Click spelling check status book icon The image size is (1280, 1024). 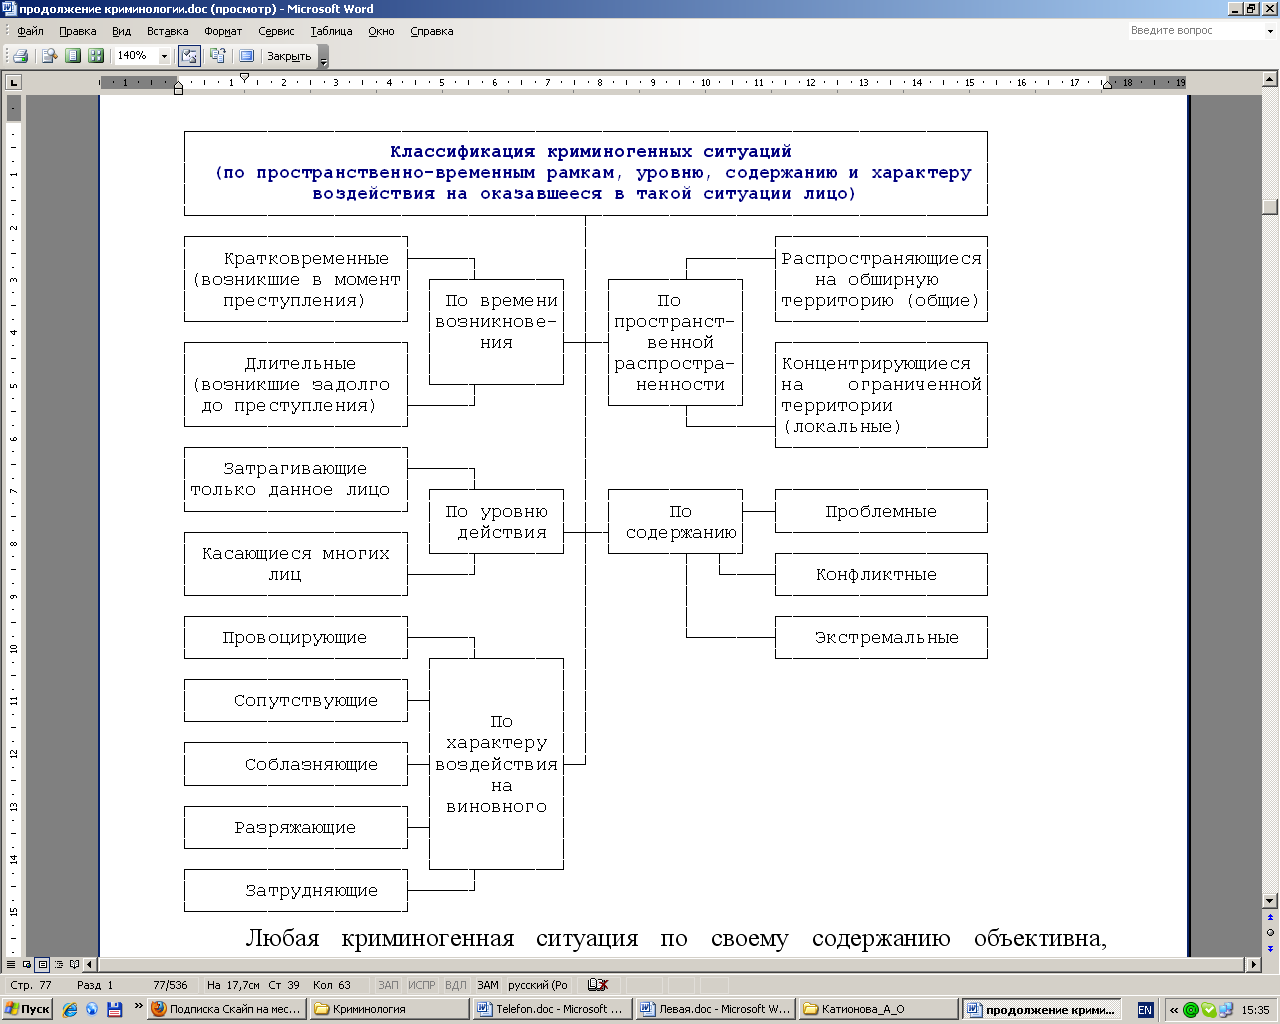coord(598,985)
